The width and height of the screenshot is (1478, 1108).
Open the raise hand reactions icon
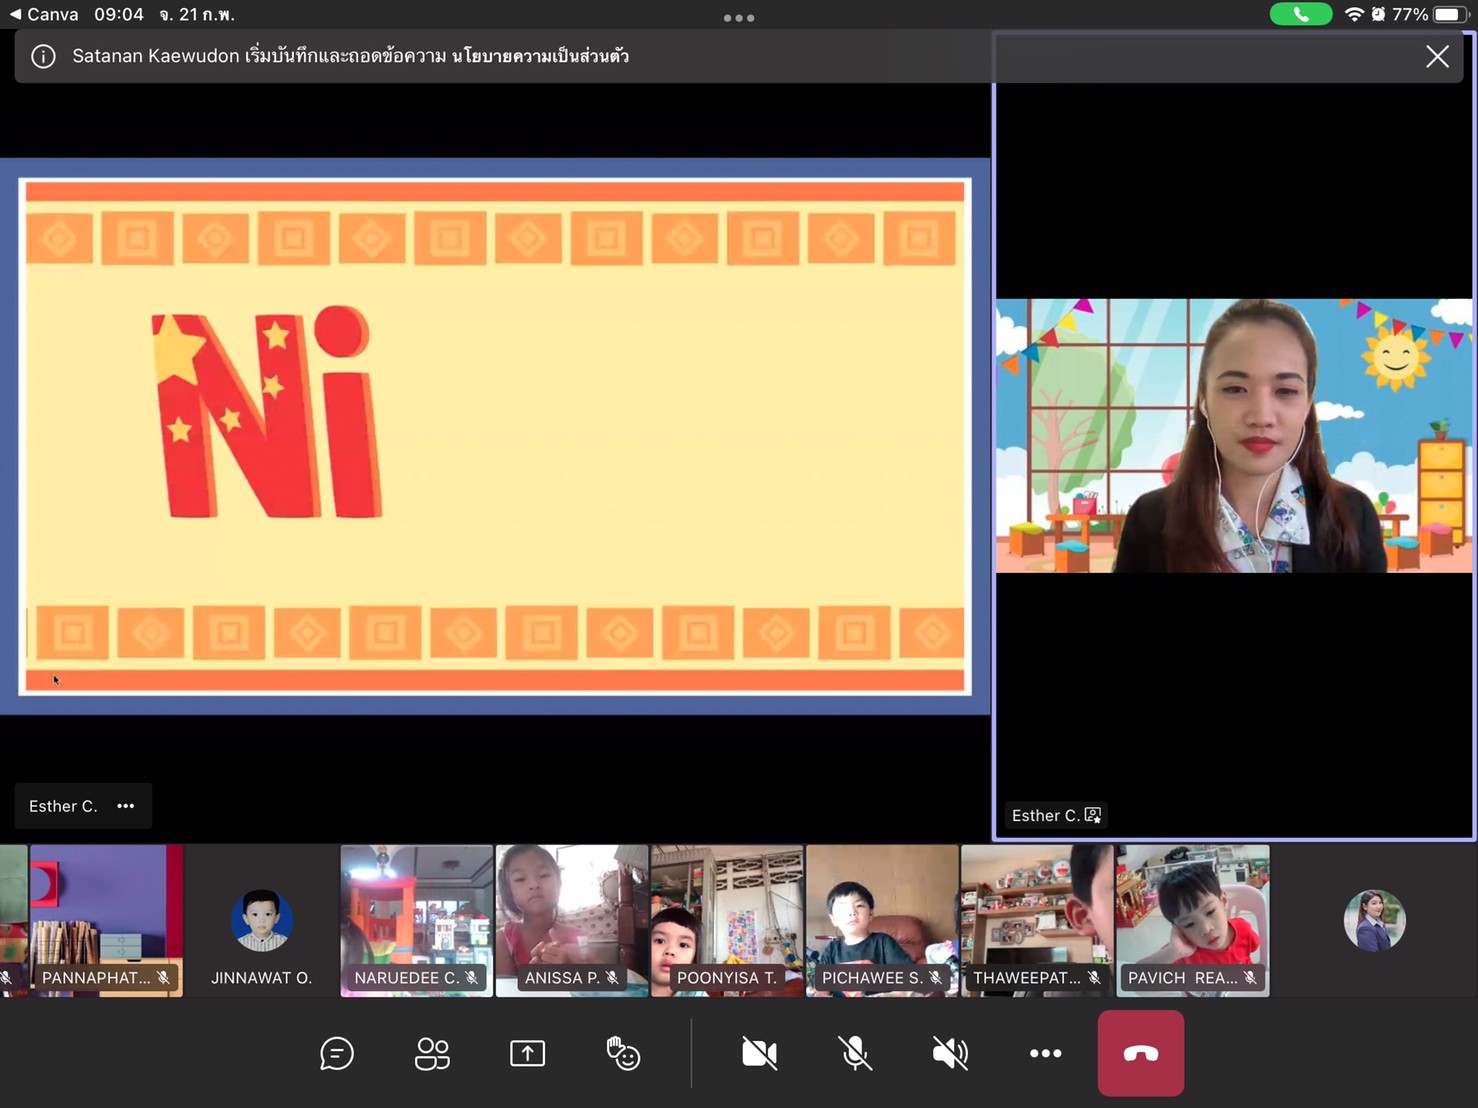(623, 1053)
